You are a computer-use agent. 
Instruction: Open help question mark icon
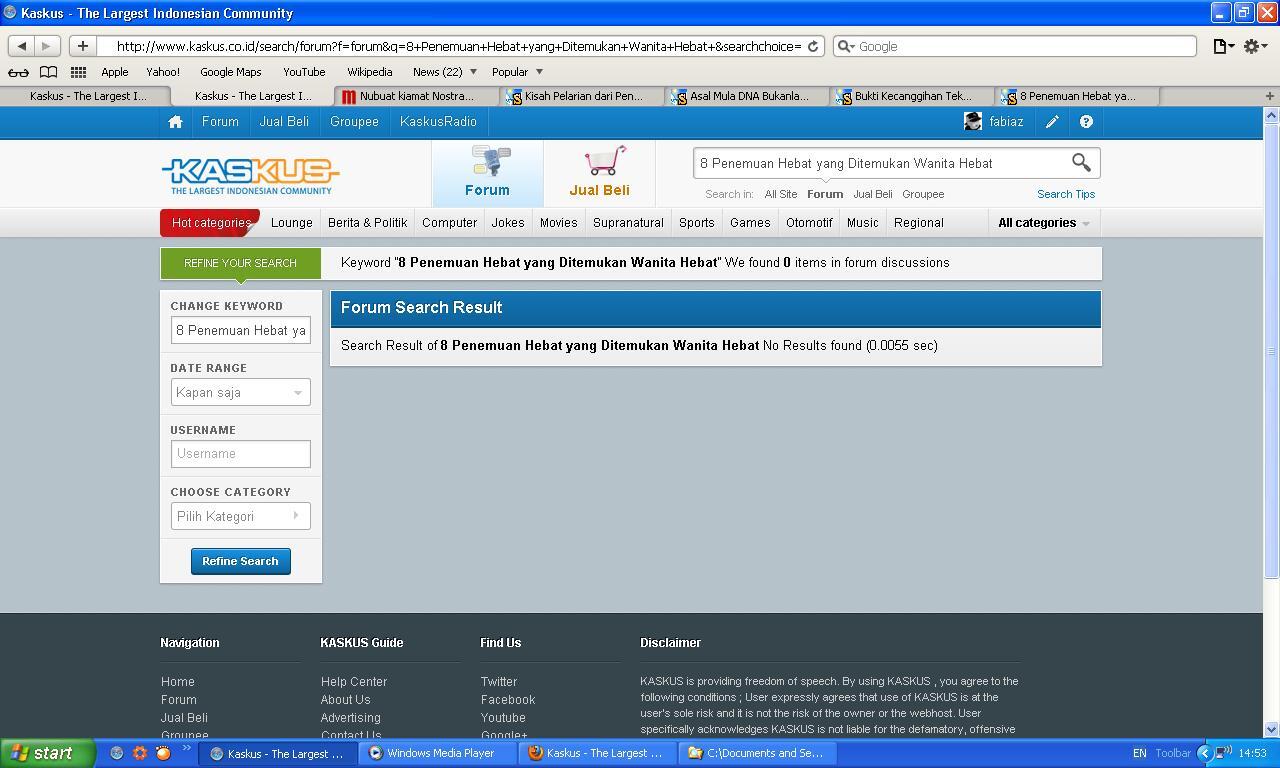(1086, 122)
